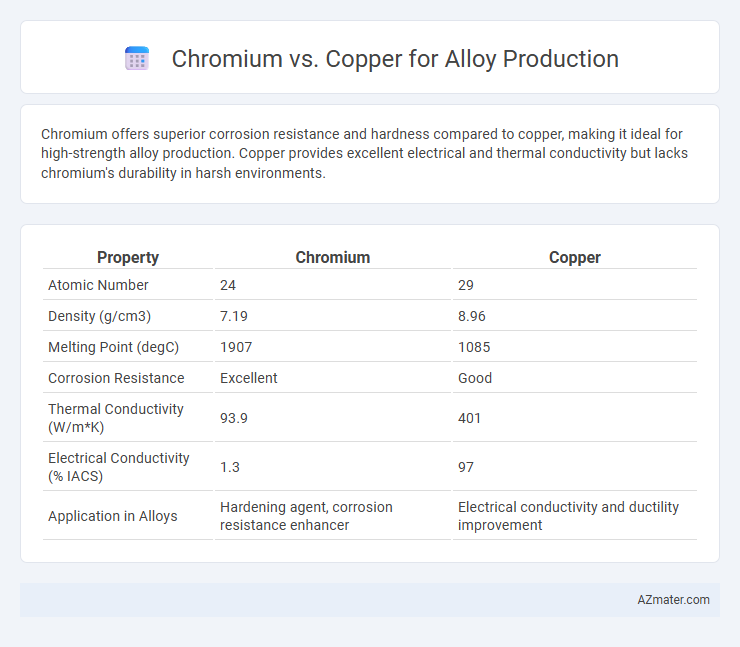Viewport: 740px width, 647px height.
Task: Select chromium density value 7.19
Action: pos(234,316)
